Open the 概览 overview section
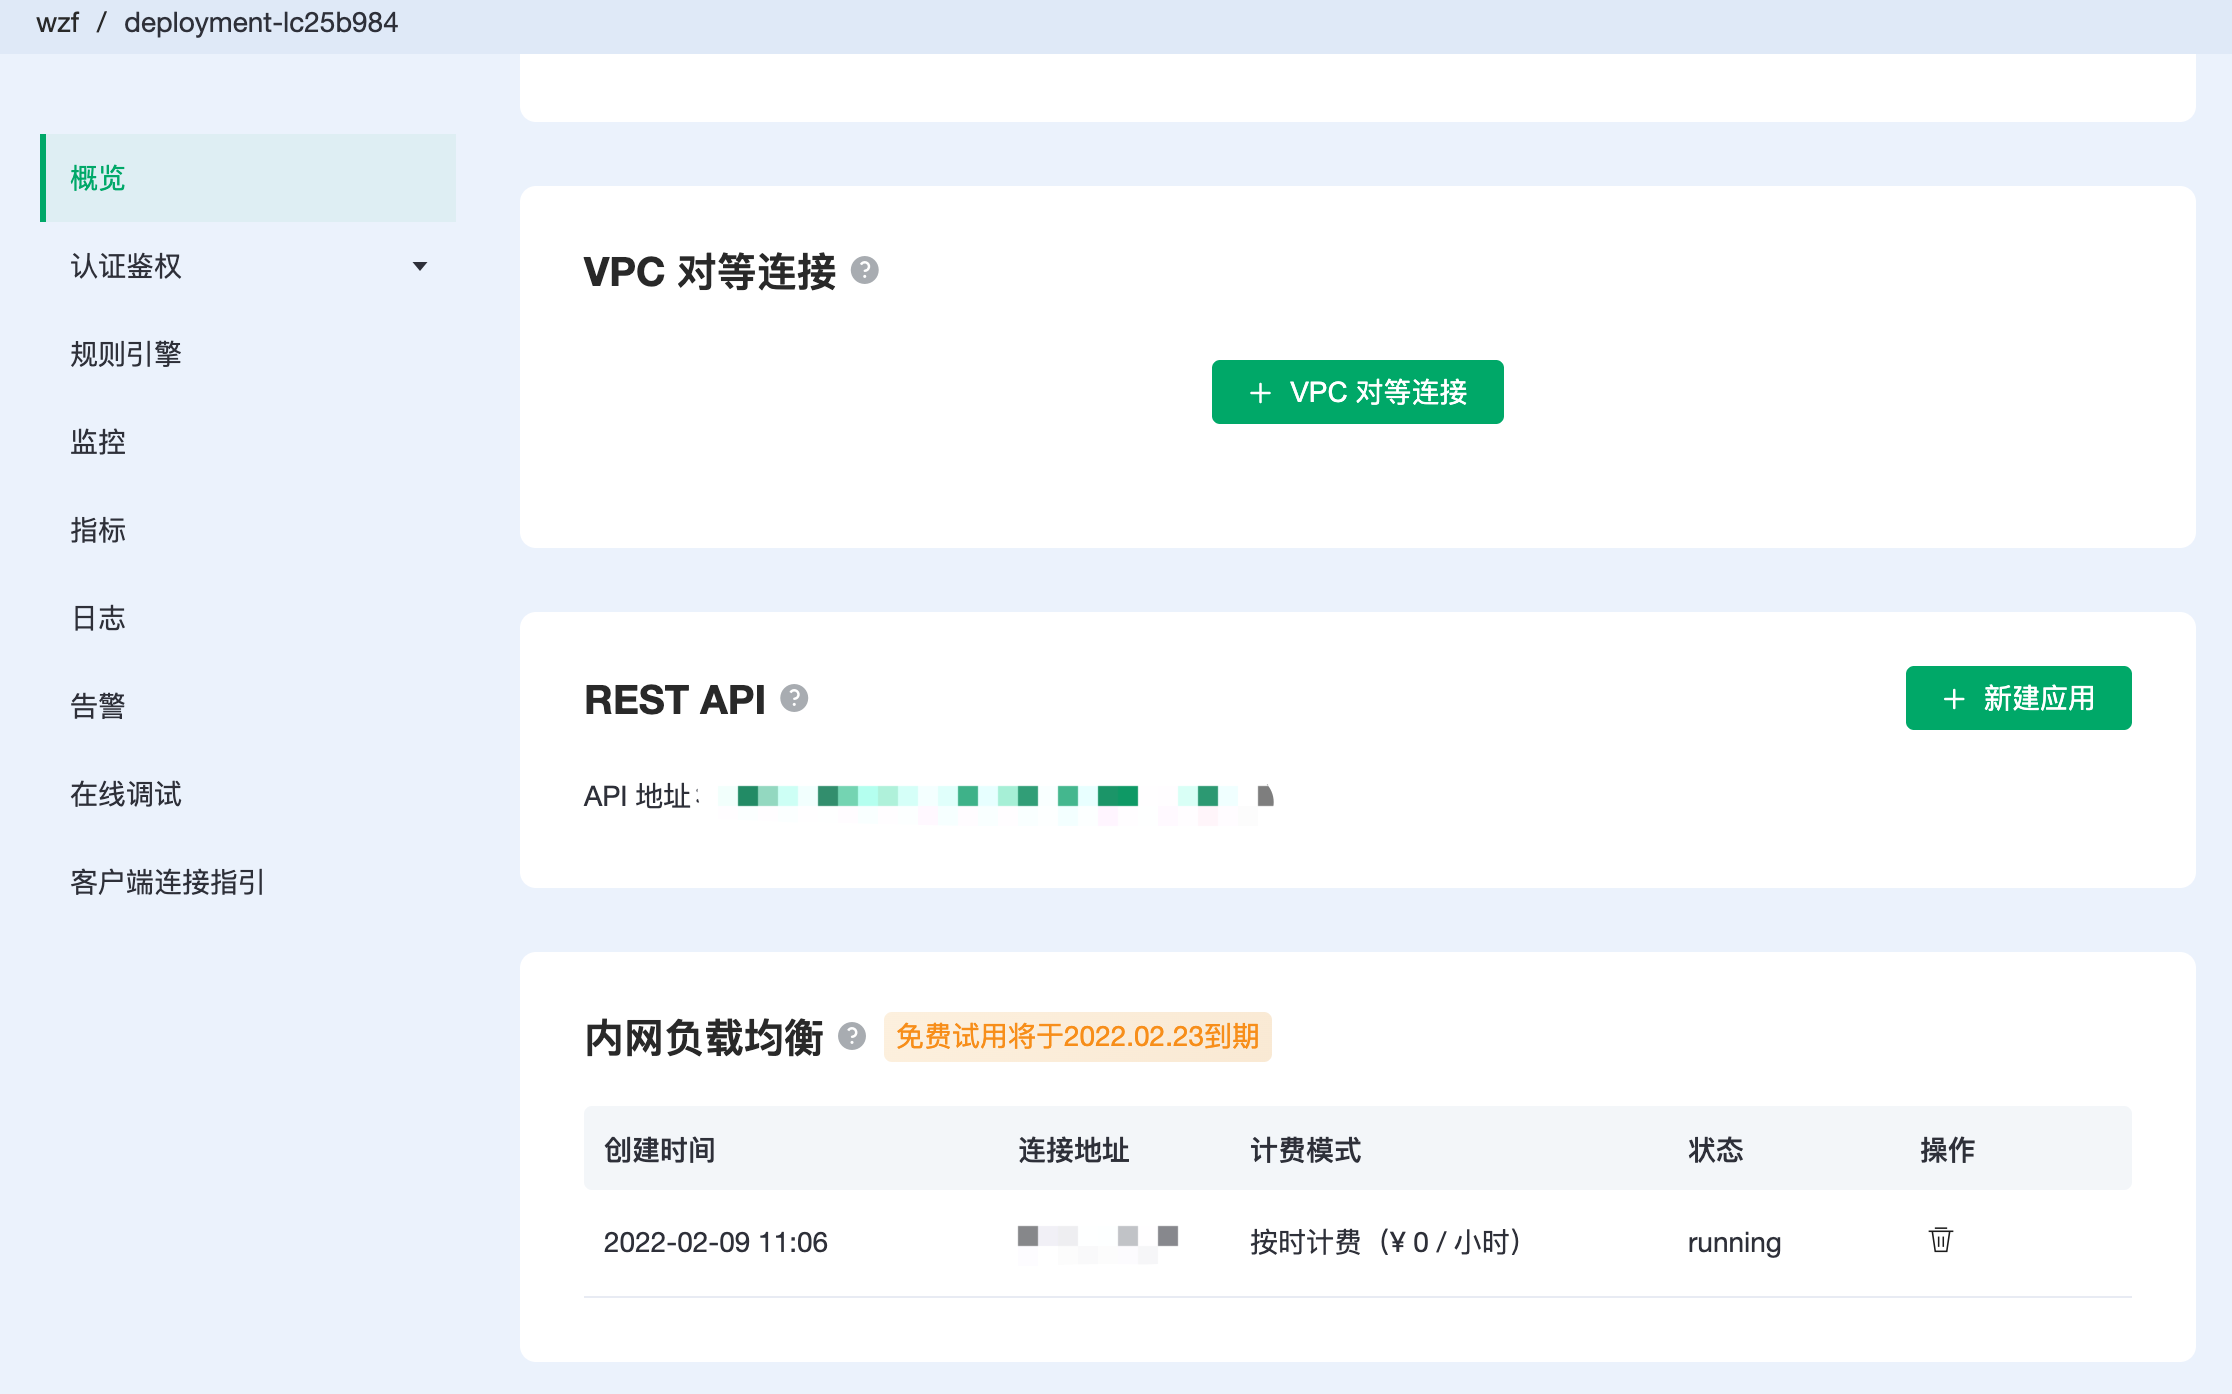Screen dimensions: 2232x1394 pyautogui.click(x=97, y=178)
